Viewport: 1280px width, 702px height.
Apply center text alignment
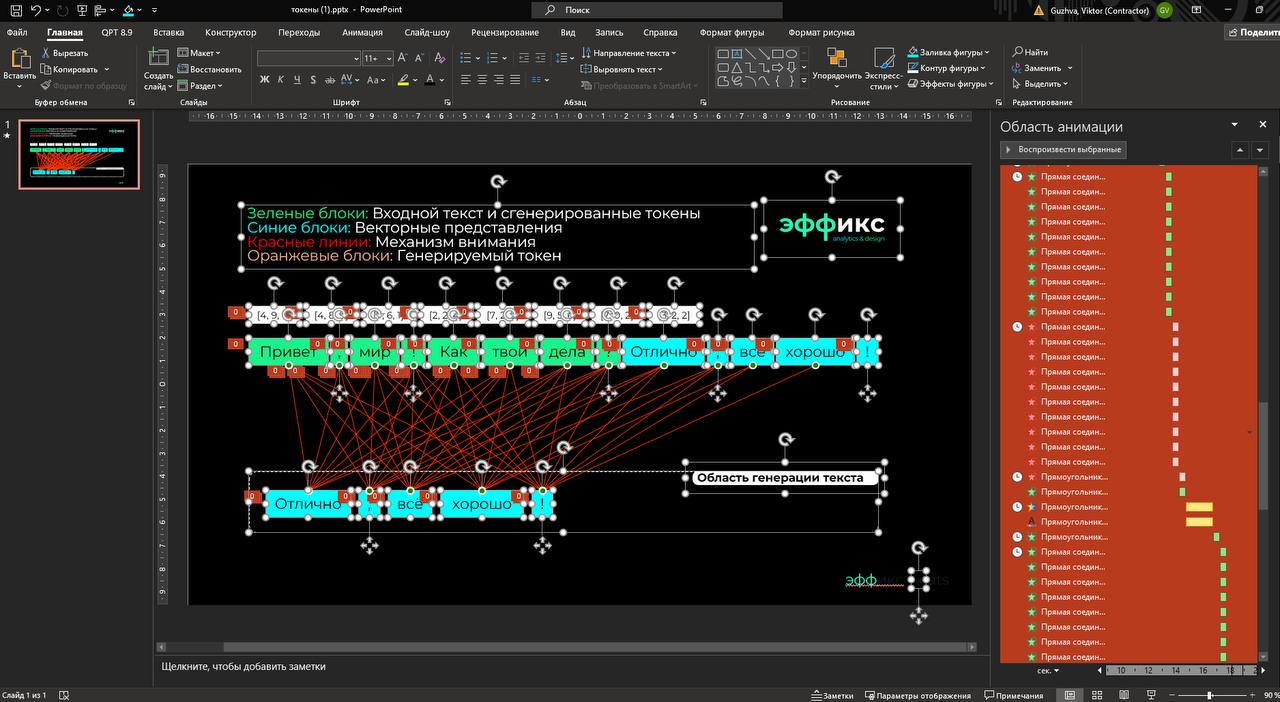click(483, 80)
